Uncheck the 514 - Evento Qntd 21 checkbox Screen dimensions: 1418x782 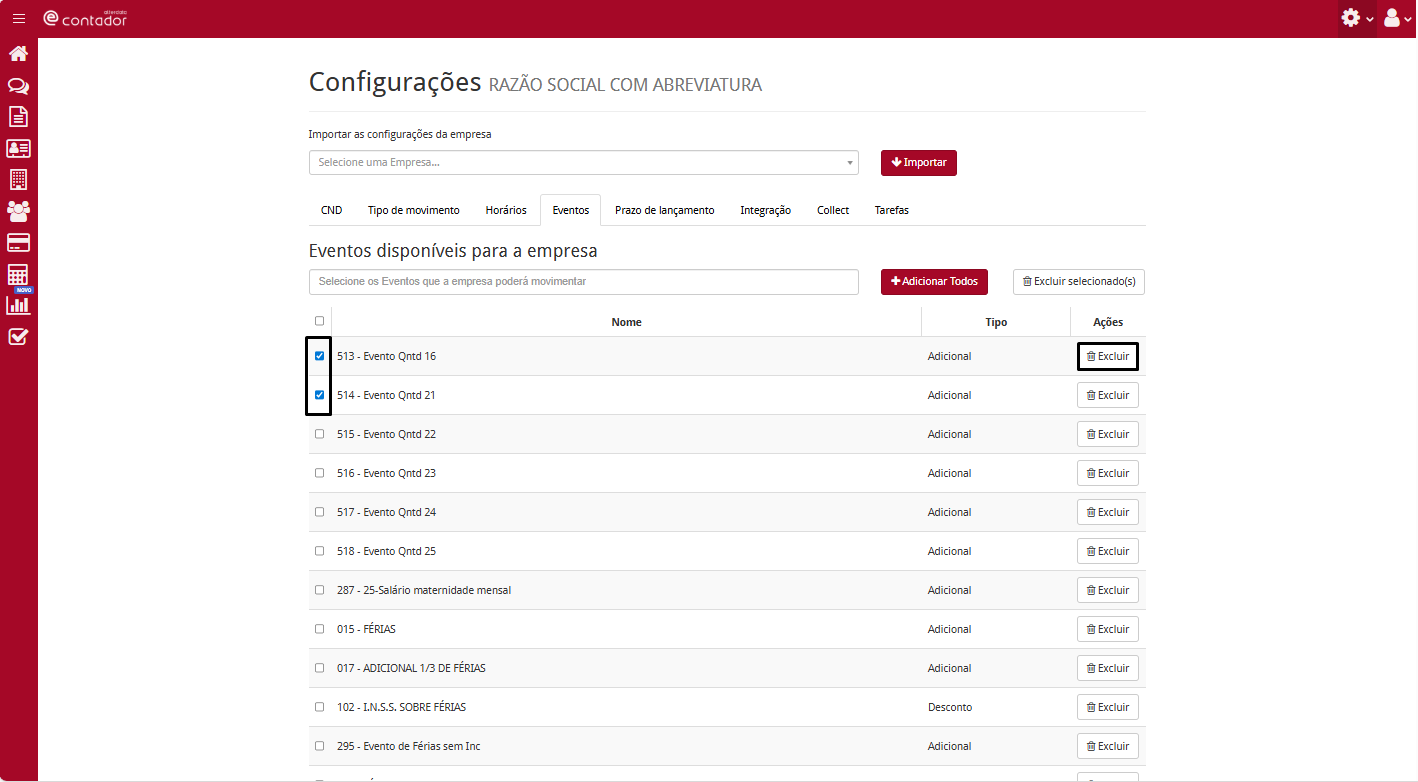(x=320, y=395)
